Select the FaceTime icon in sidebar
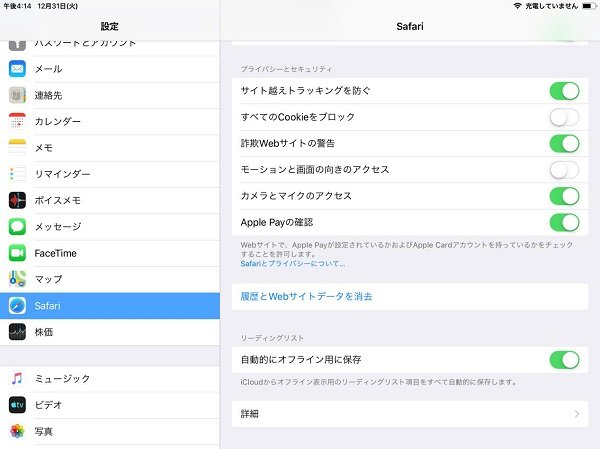The width and height of the screenshot is (600, 449). click(x=17, y=253)
